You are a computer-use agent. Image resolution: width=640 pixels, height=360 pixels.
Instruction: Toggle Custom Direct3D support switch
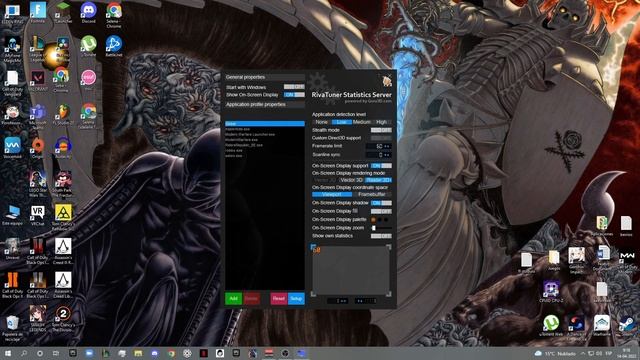[381, 138]
